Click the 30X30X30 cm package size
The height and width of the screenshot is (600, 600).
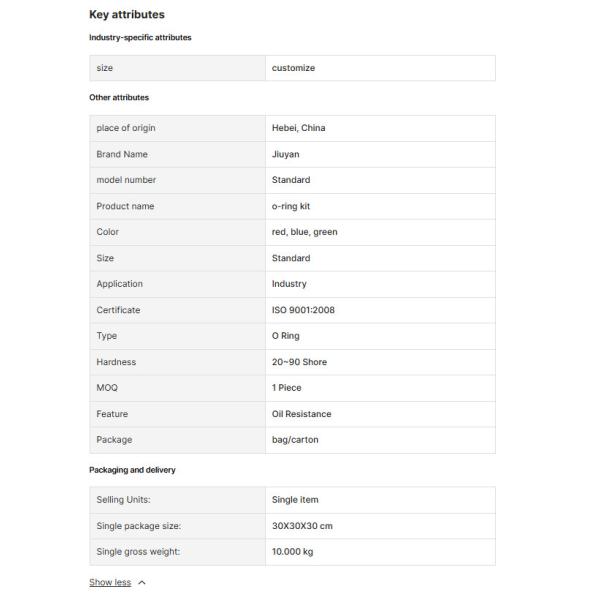[302, 526]
